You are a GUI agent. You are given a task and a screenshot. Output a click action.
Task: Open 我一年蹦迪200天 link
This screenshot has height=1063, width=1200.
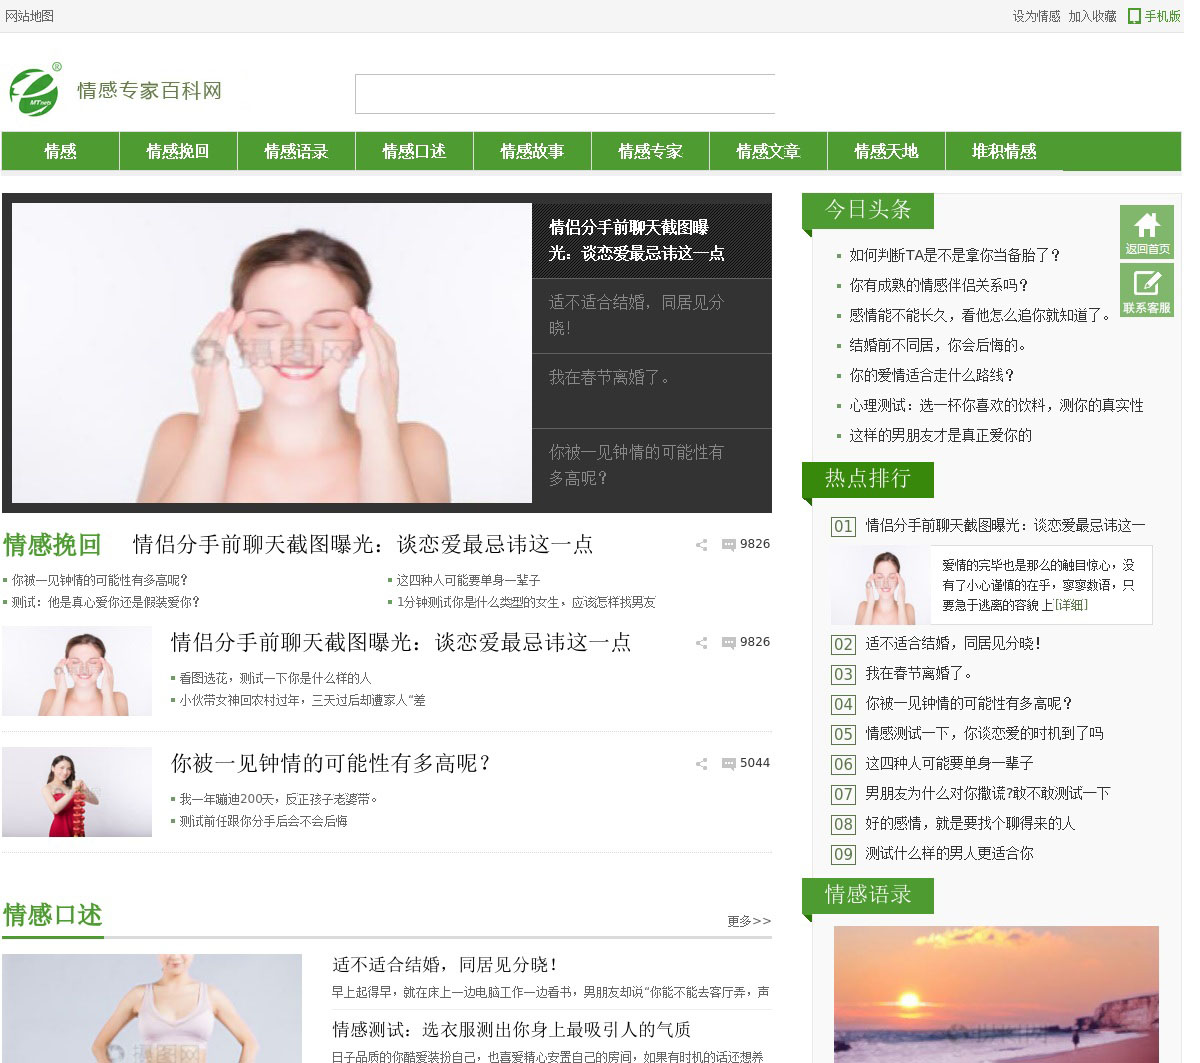279,799
